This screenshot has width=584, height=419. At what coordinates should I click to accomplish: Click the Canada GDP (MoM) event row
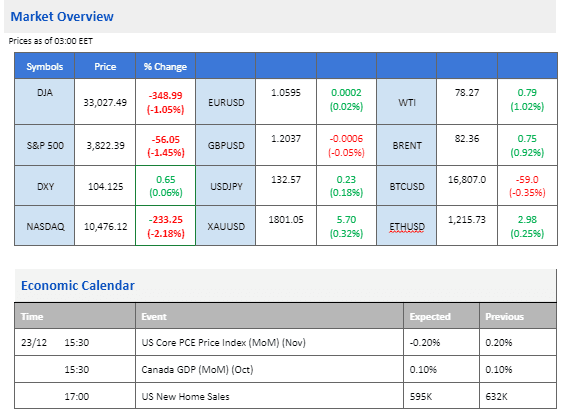pos(285,369)
